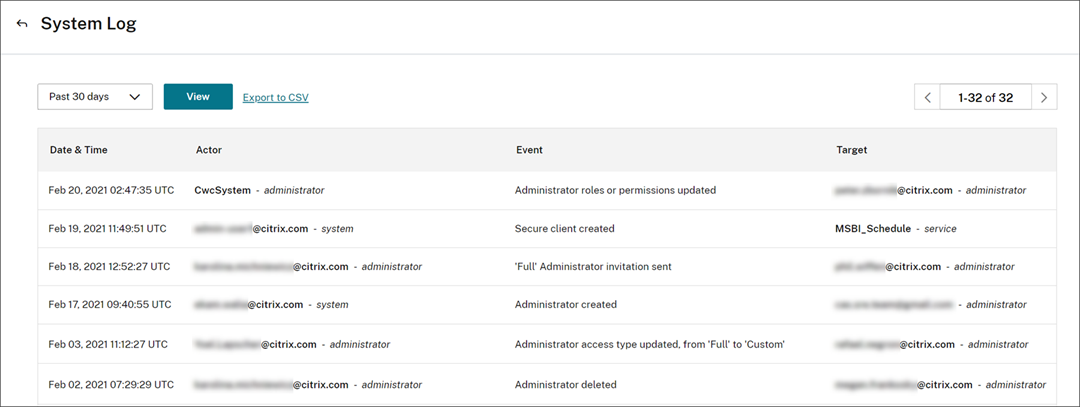This screenshot has width=1080, height=407.
Task: Click the back arrow beside System Log
Action: coord(22,24)
